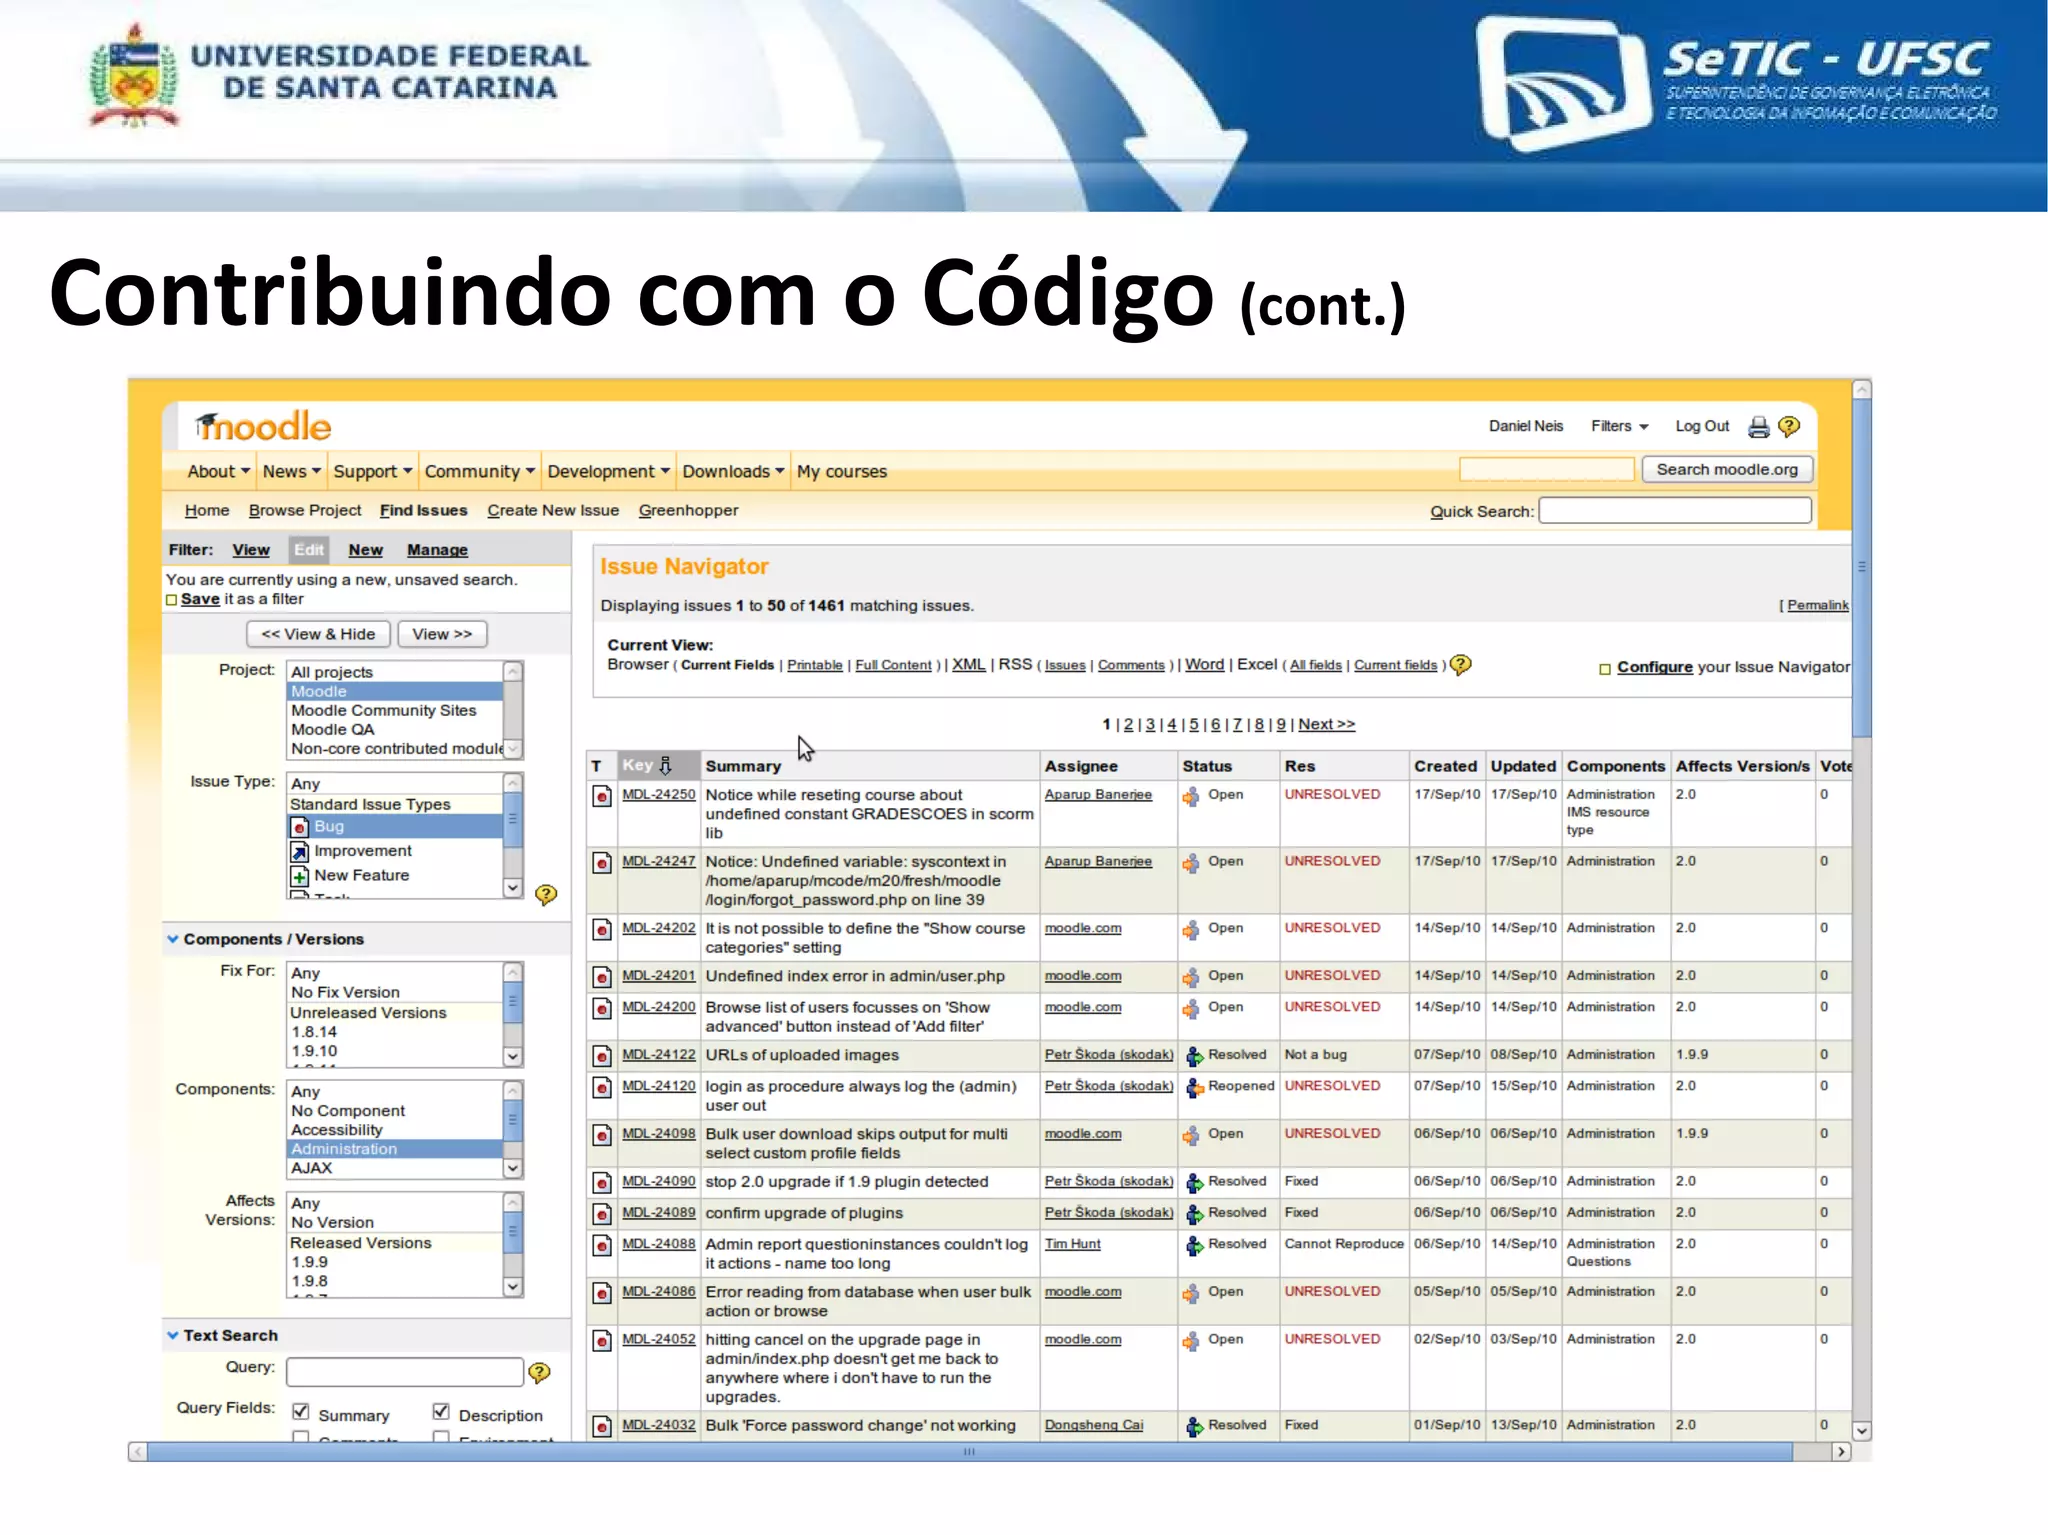Collapse the Text Search section

click(x=173, y=1335)
